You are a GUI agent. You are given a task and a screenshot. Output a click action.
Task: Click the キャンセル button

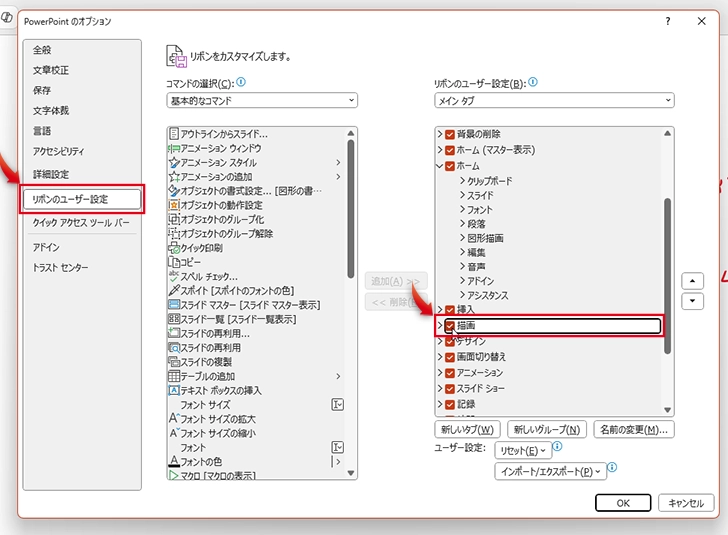686,503
